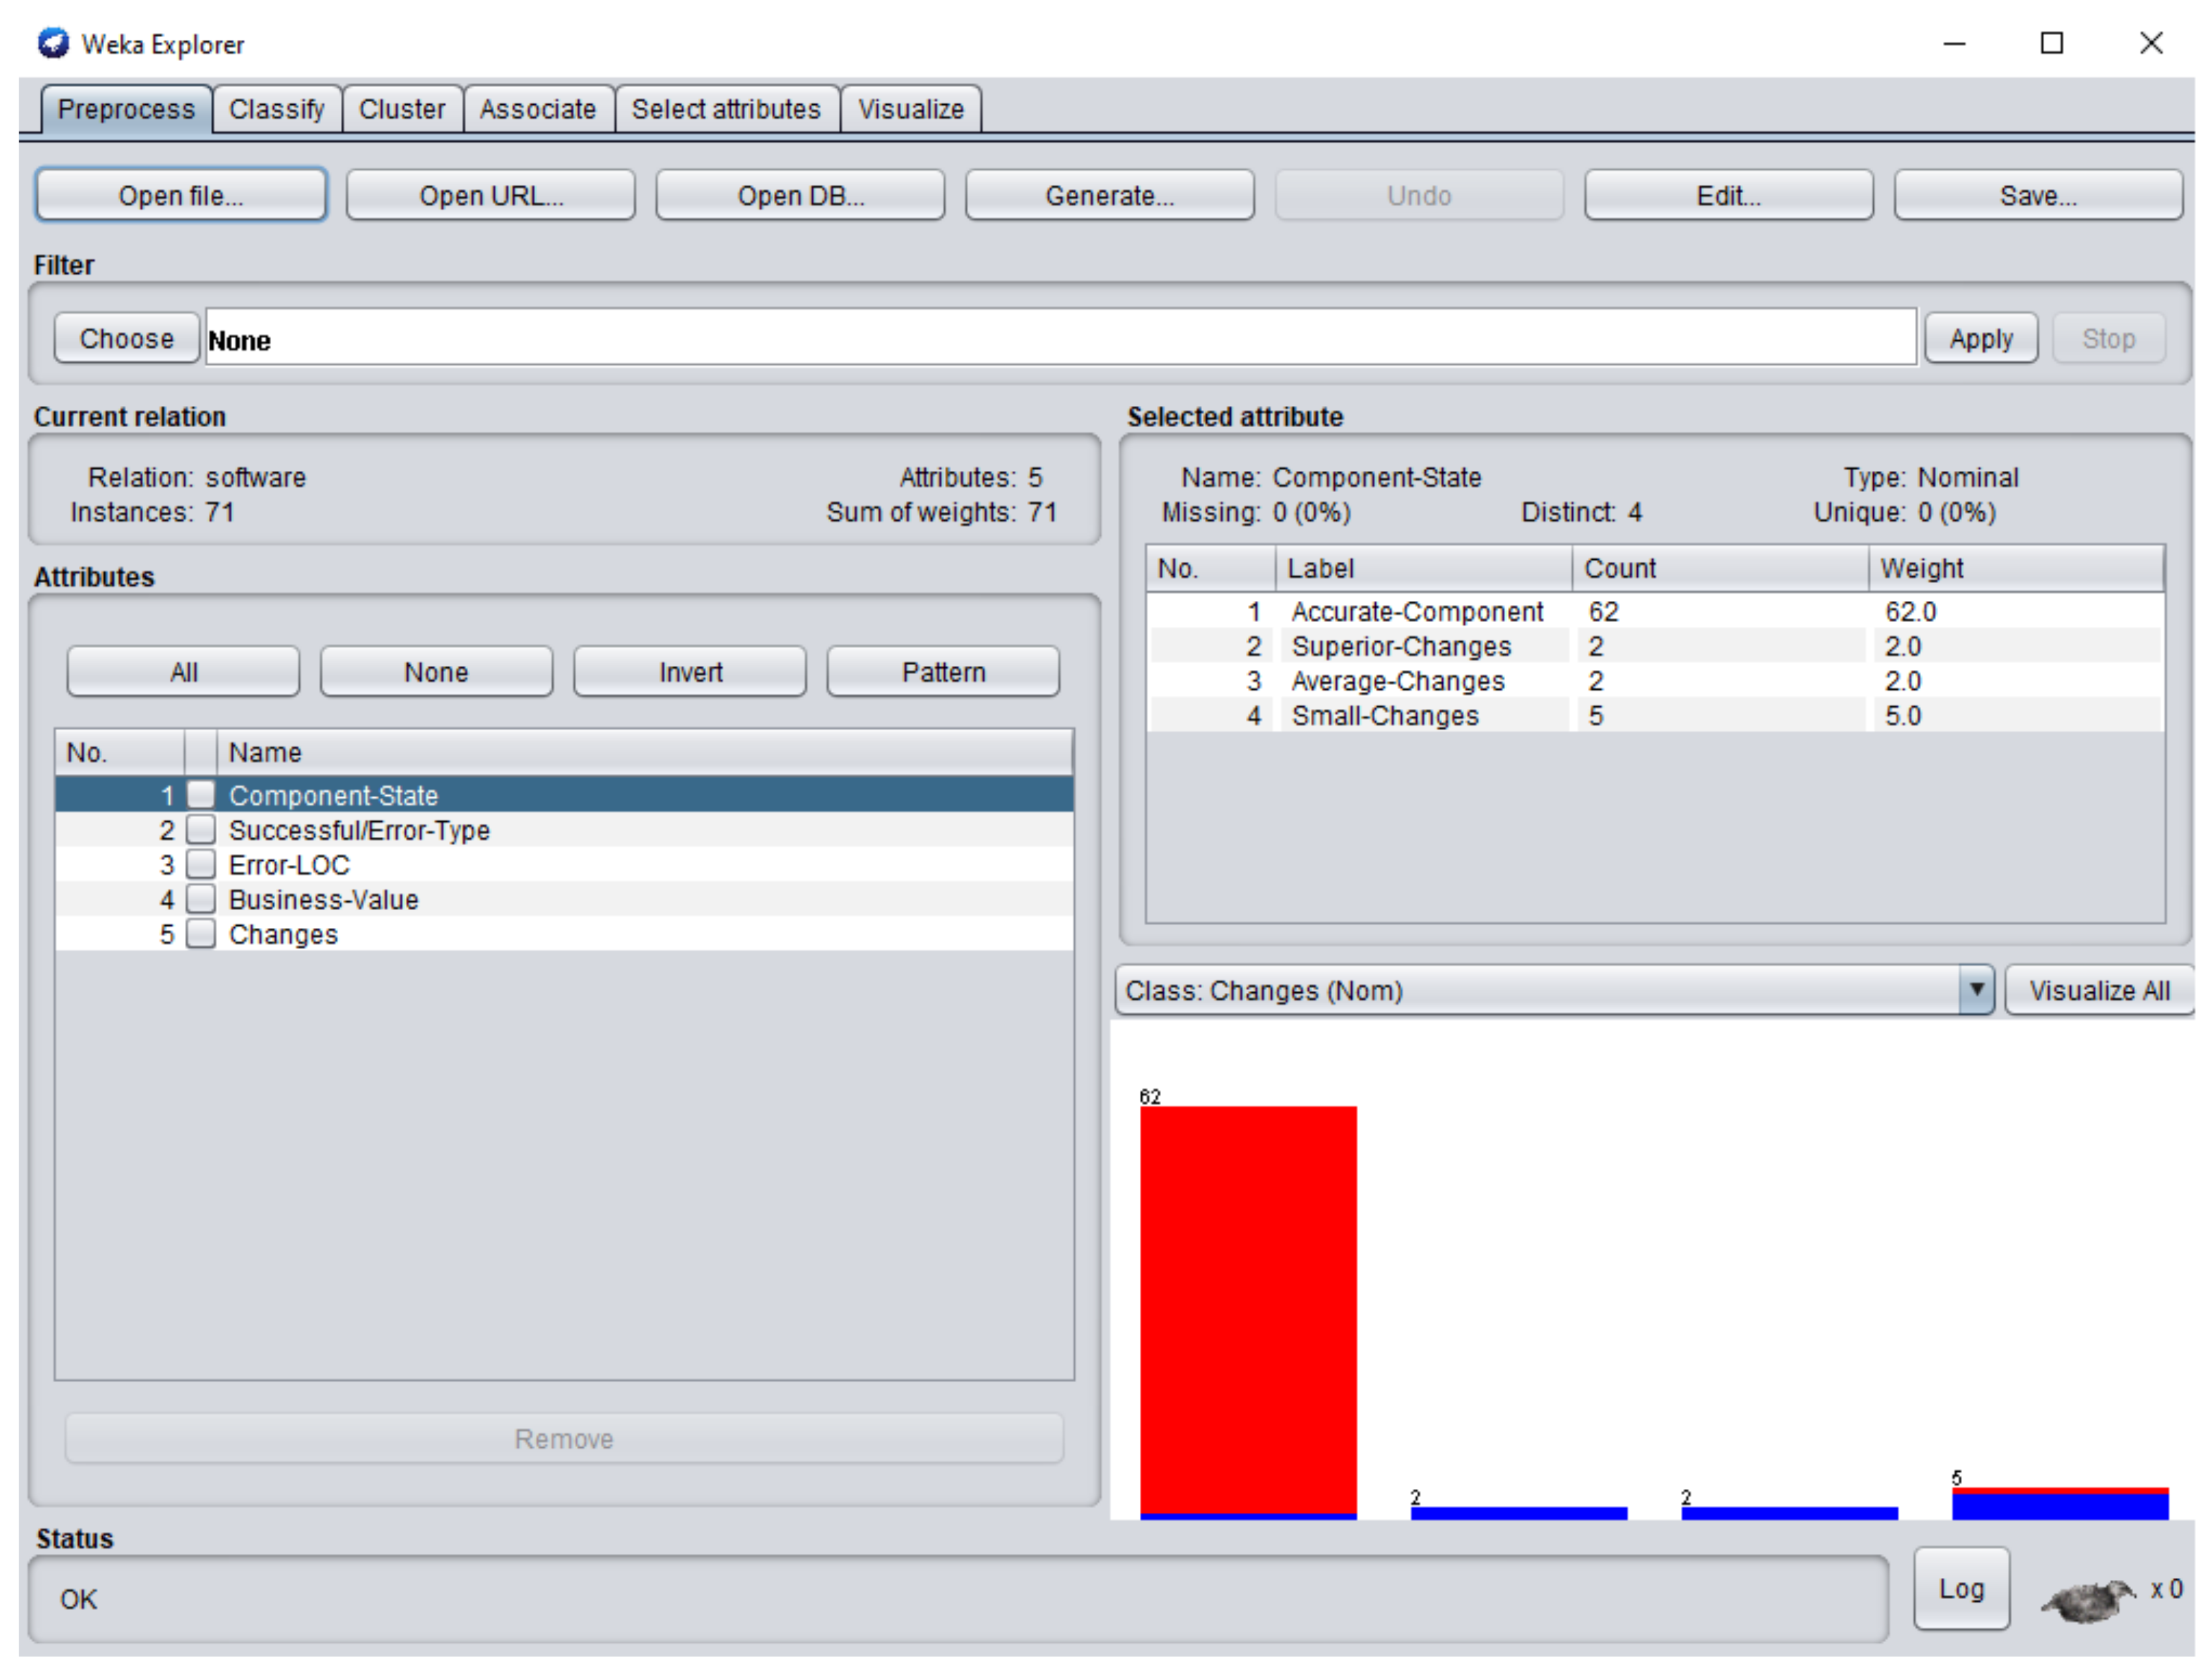Click the Choose filter button
This screenshot has height=1674, width=2212.
[126, 339]
